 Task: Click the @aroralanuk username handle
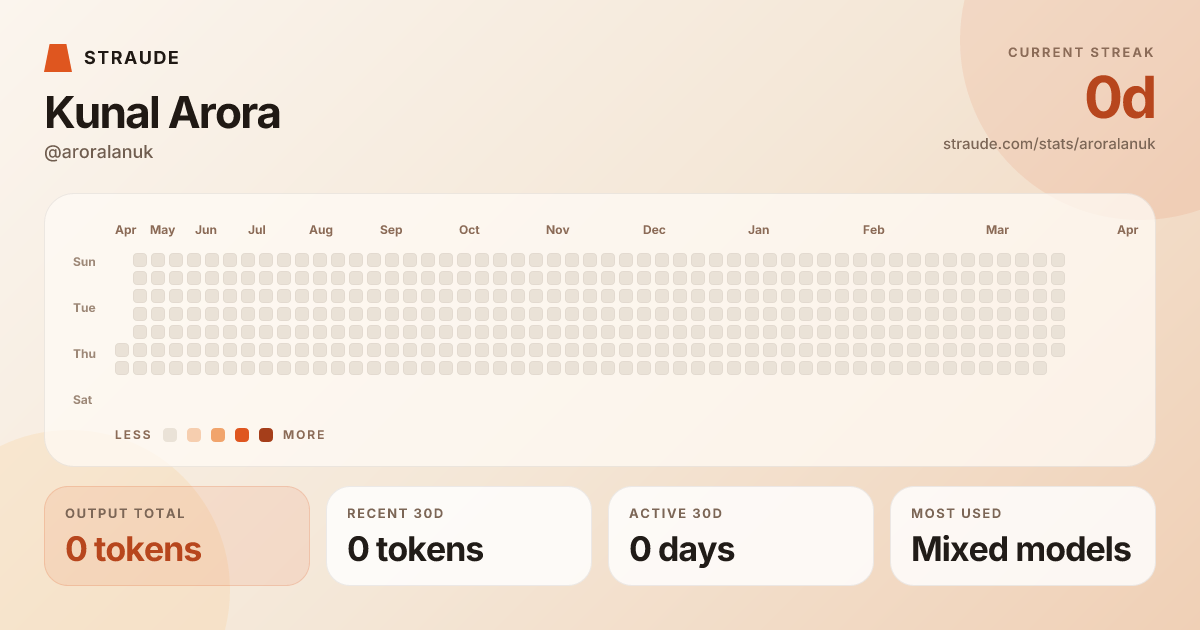pyautogui.click(x=99, y=152)
